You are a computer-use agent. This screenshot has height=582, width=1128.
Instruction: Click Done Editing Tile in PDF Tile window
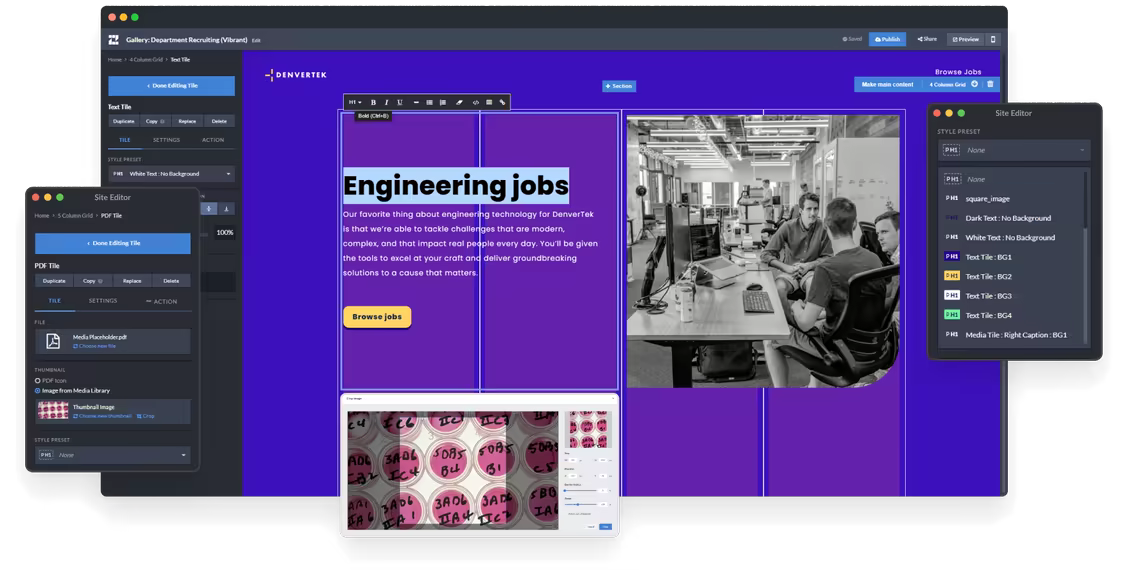113,243
